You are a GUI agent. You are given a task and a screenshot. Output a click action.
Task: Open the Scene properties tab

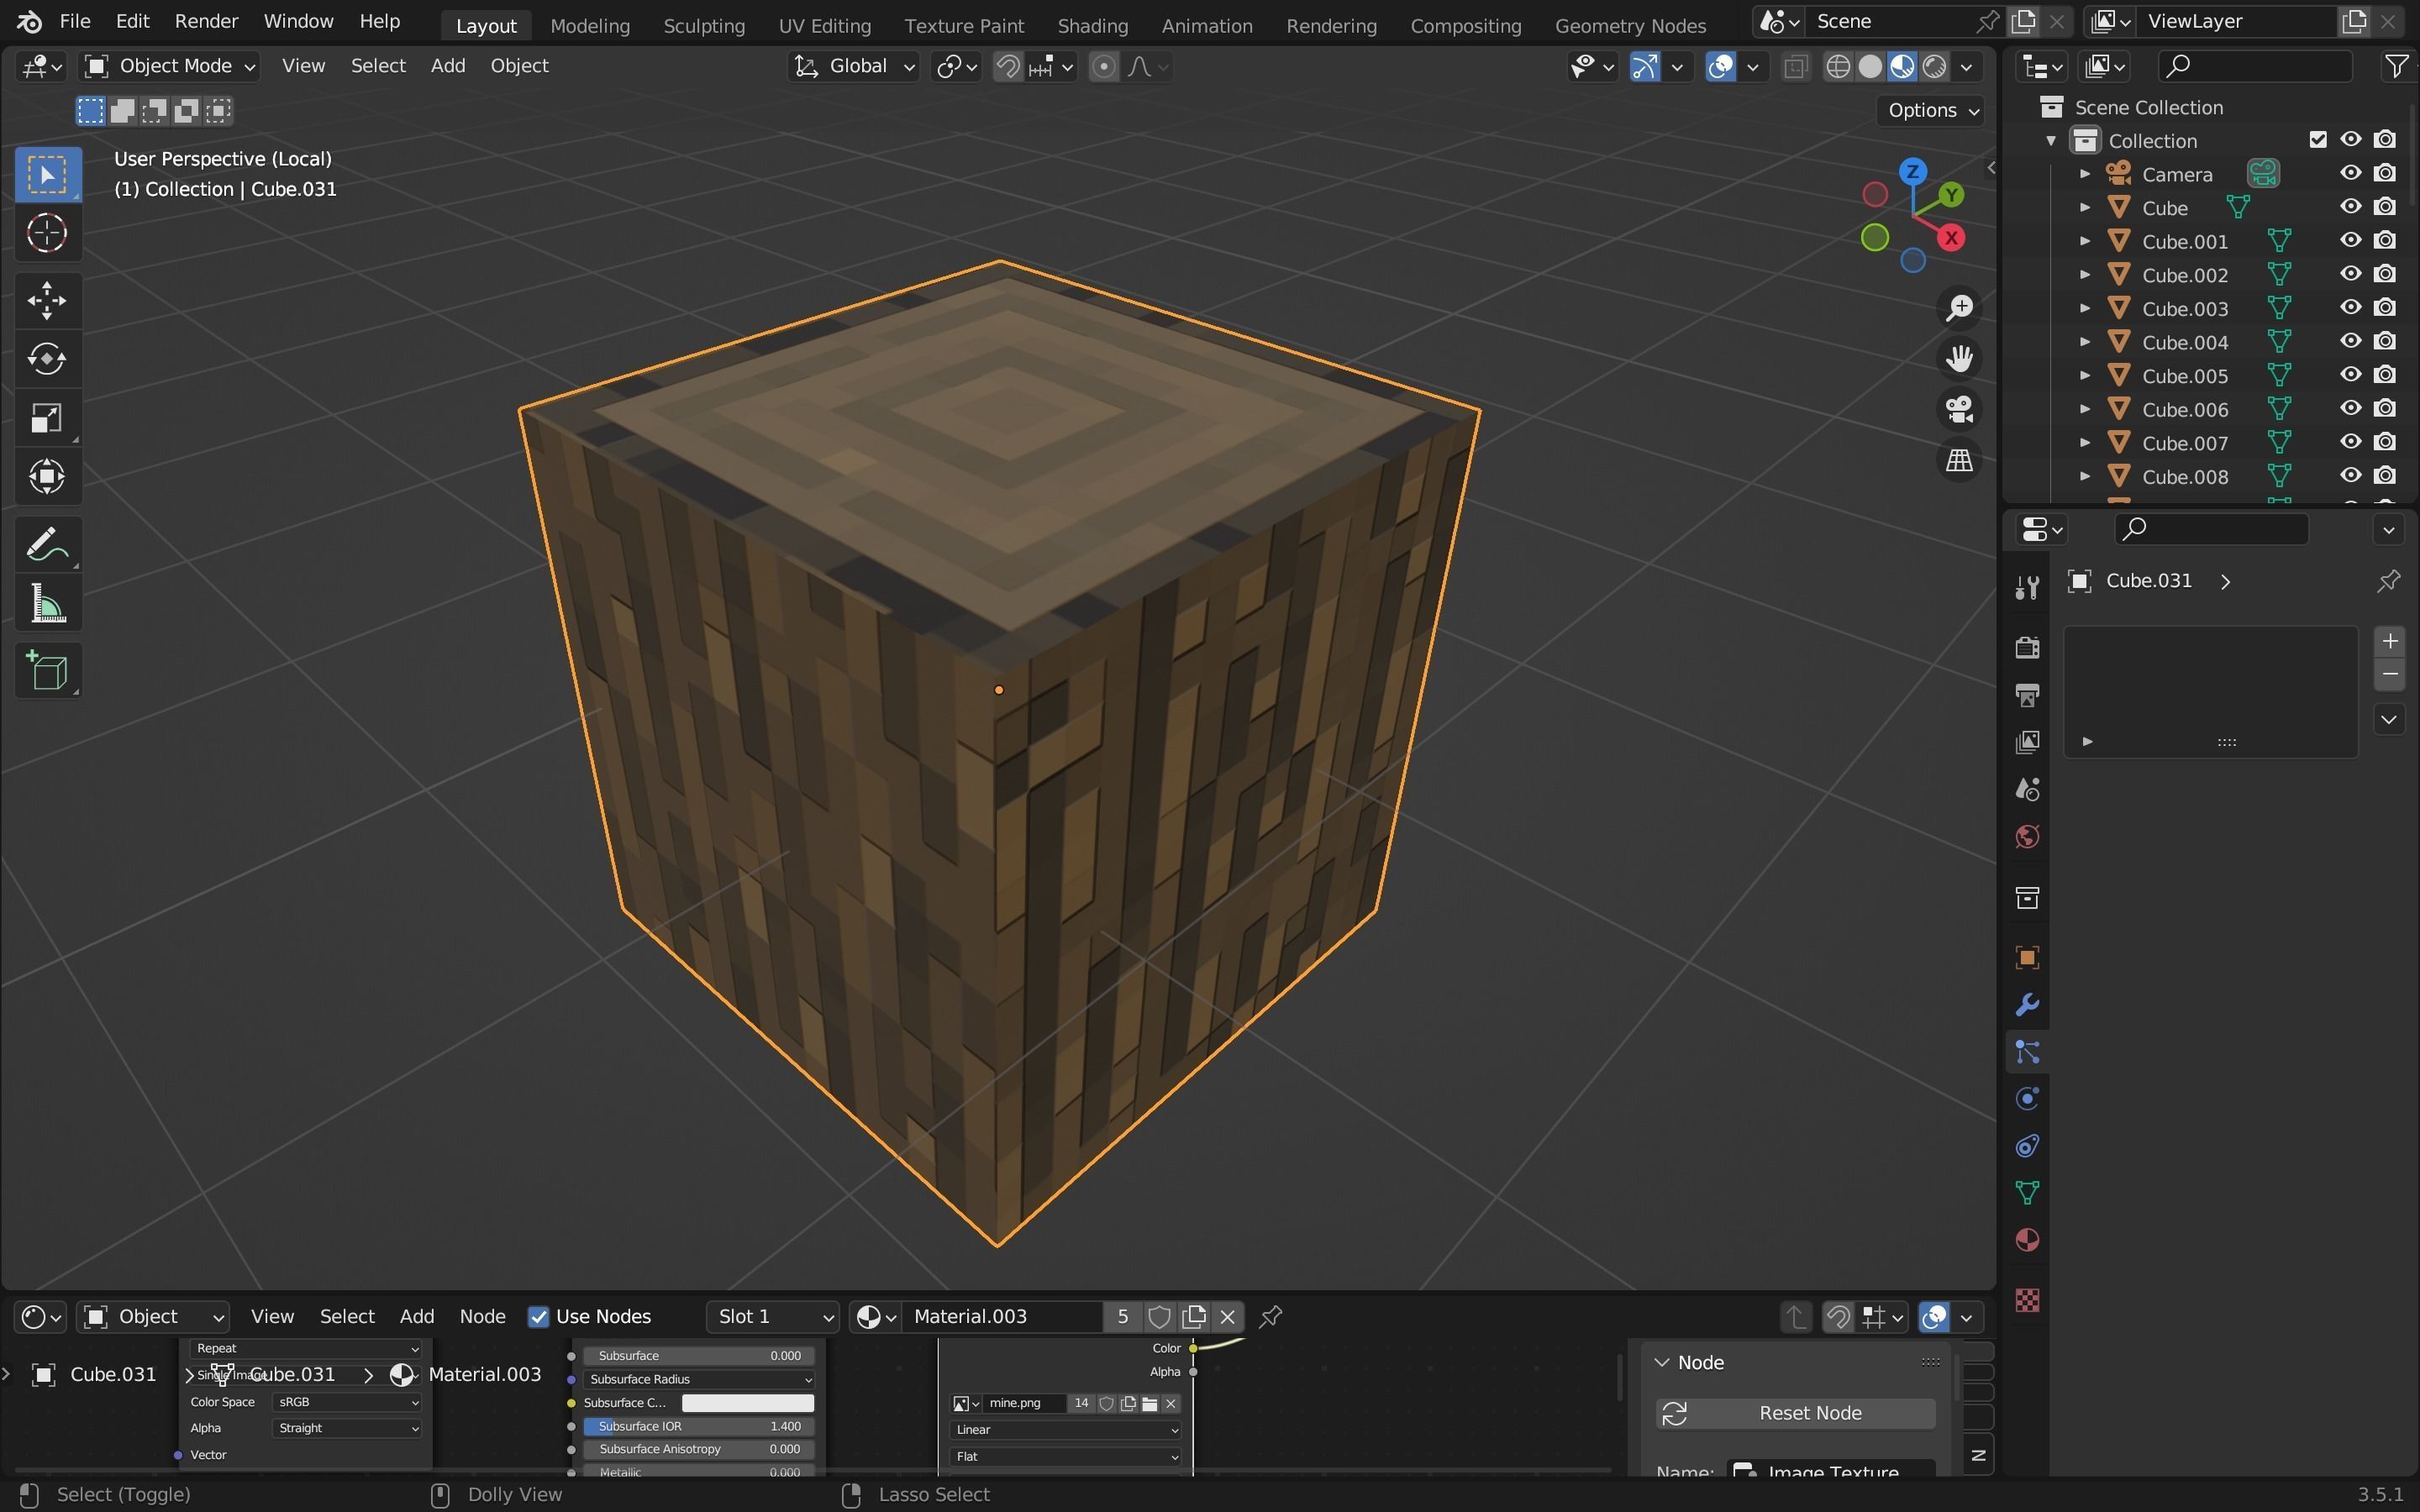(x=2027, y=790)
